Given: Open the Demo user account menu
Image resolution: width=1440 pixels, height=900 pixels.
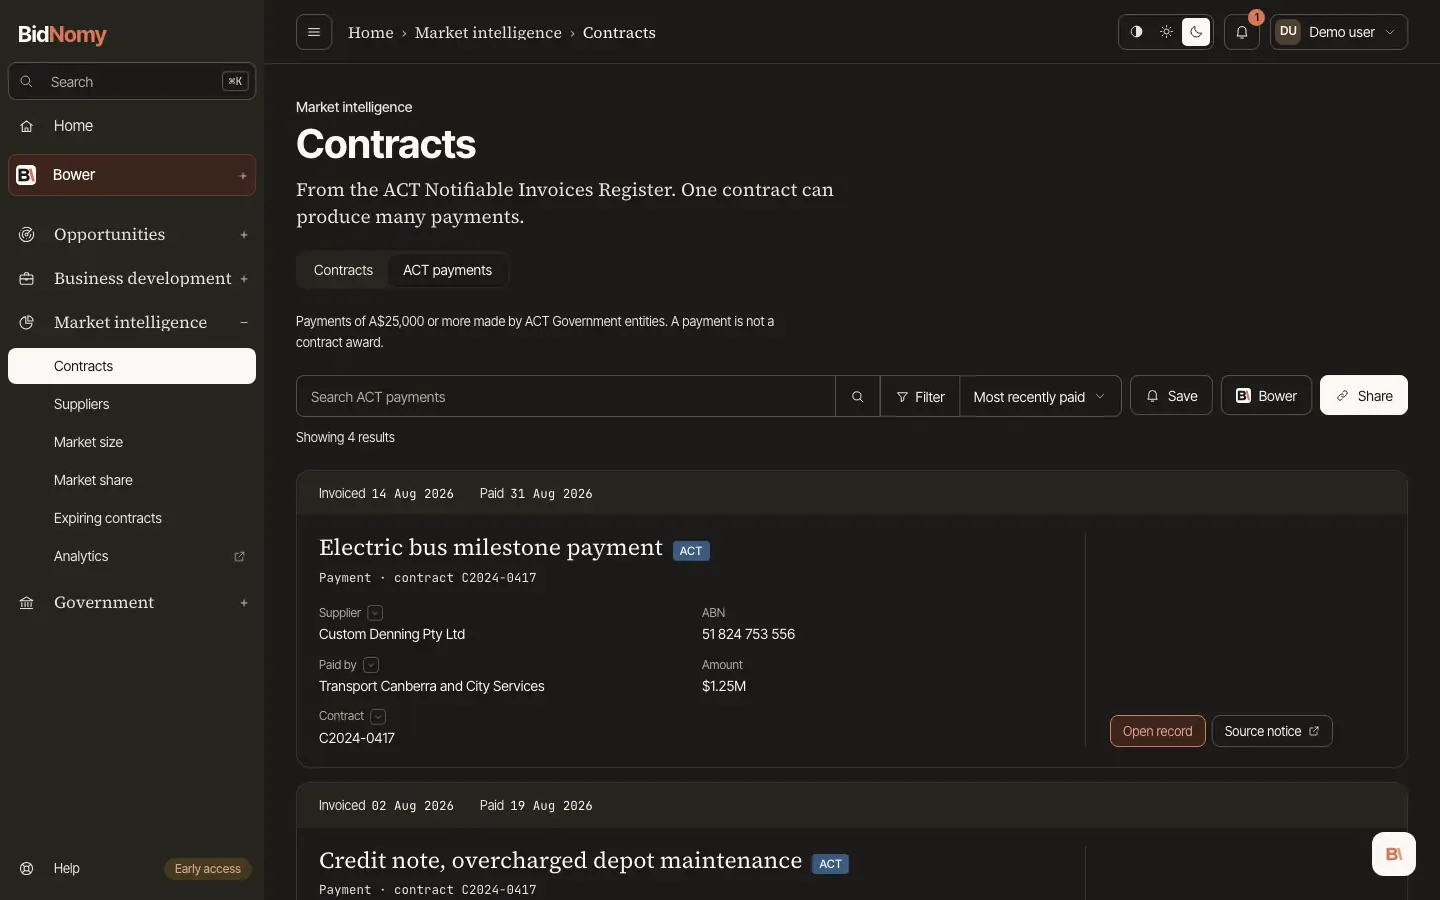Looking at the screenshot, I should coord(1339,32).
